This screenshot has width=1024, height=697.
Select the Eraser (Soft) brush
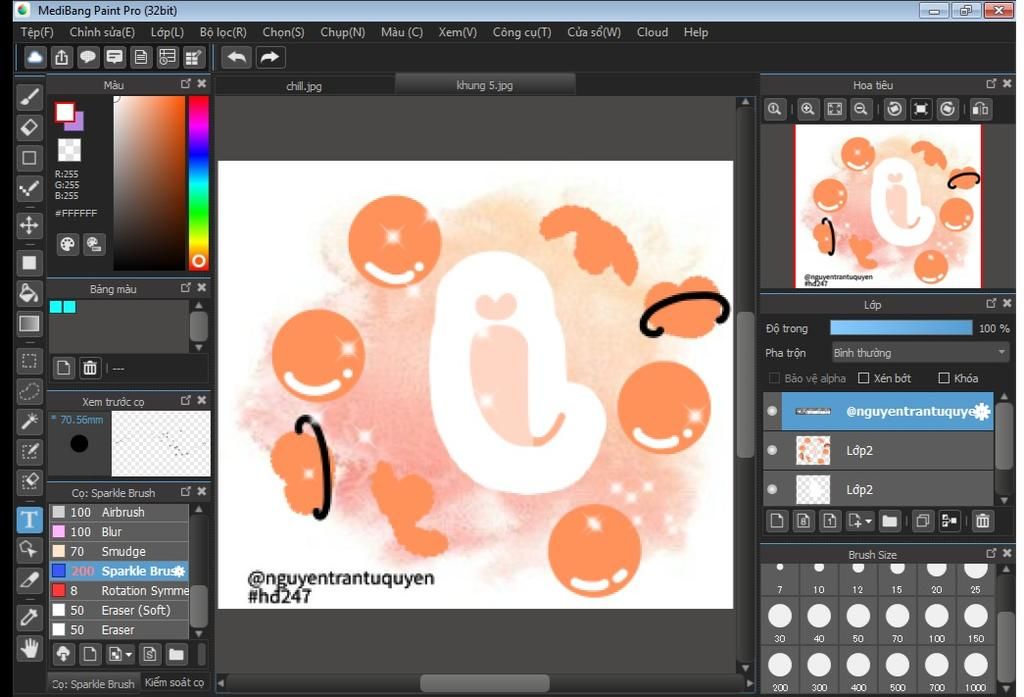pos(119,610)
